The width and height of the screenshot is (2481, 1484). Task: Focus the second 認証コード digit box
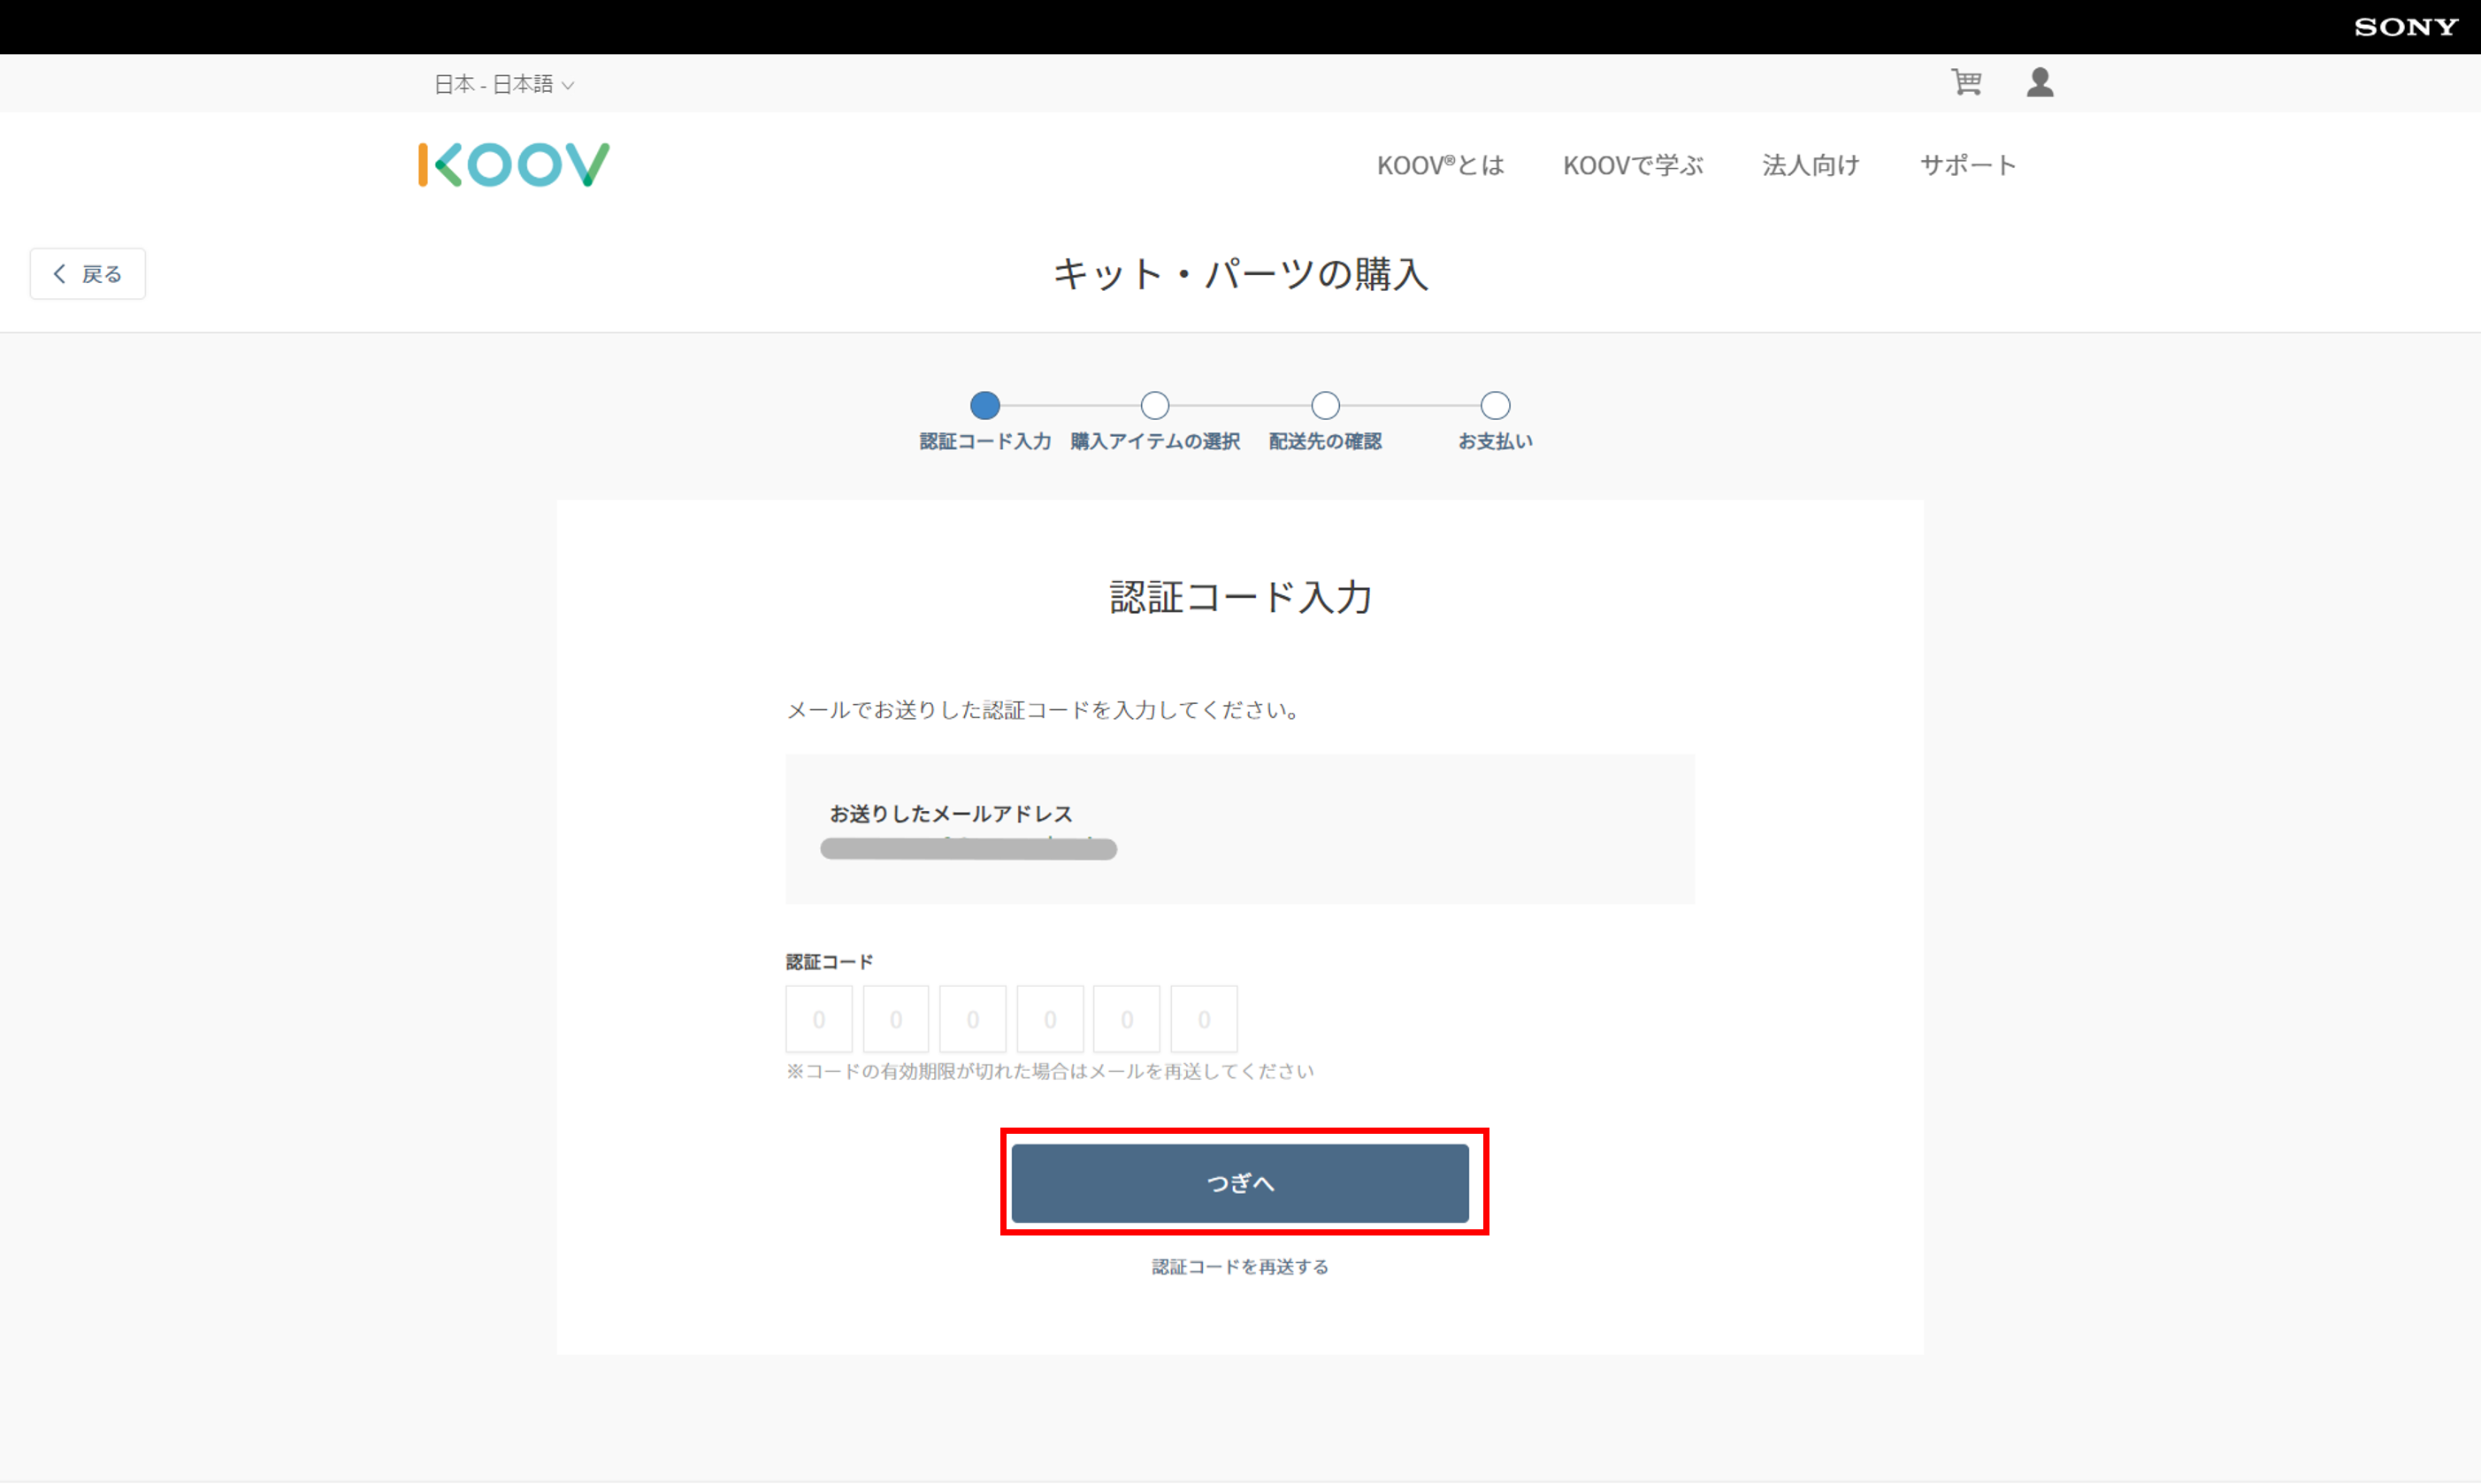tap(896, 1019)
